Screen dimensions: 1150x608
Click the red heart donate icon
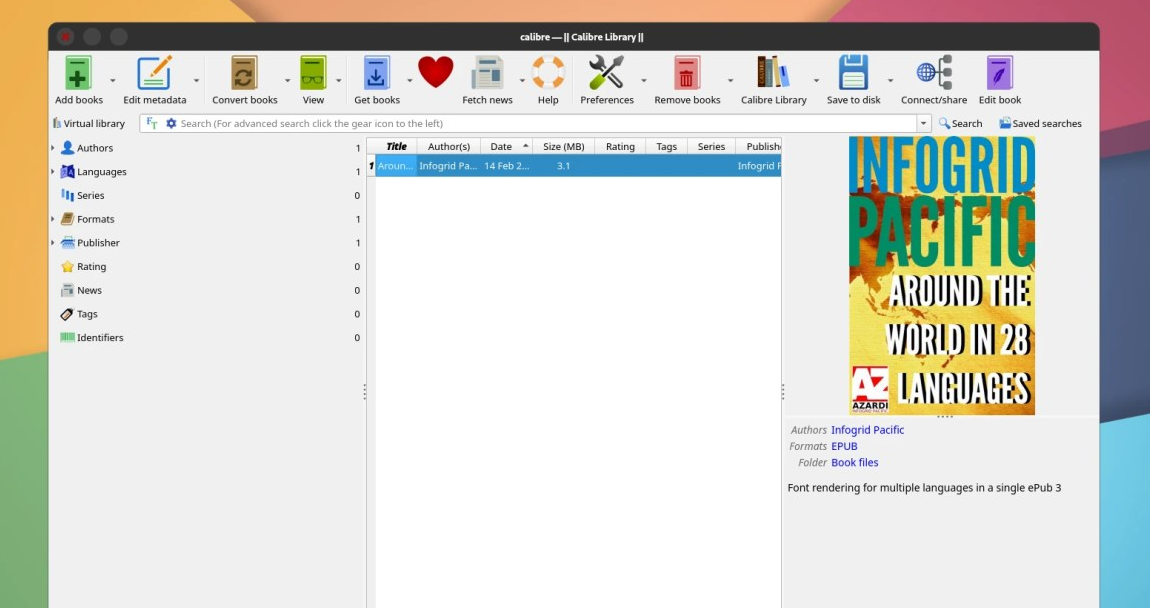[436, 73]
